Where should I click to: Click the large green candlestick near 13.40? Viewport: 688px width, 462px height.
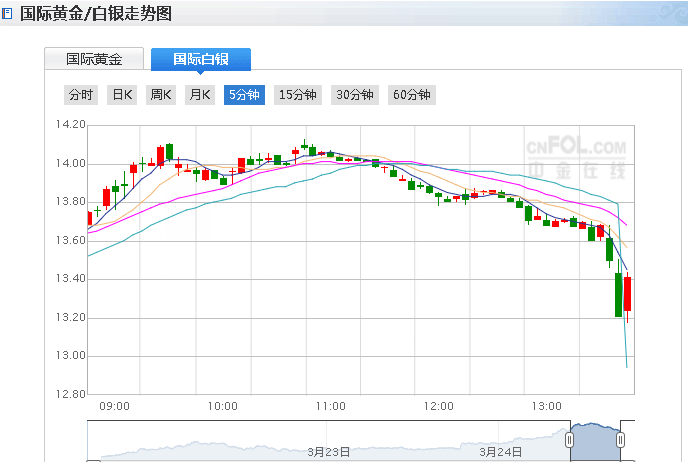[x=619, y=294]
